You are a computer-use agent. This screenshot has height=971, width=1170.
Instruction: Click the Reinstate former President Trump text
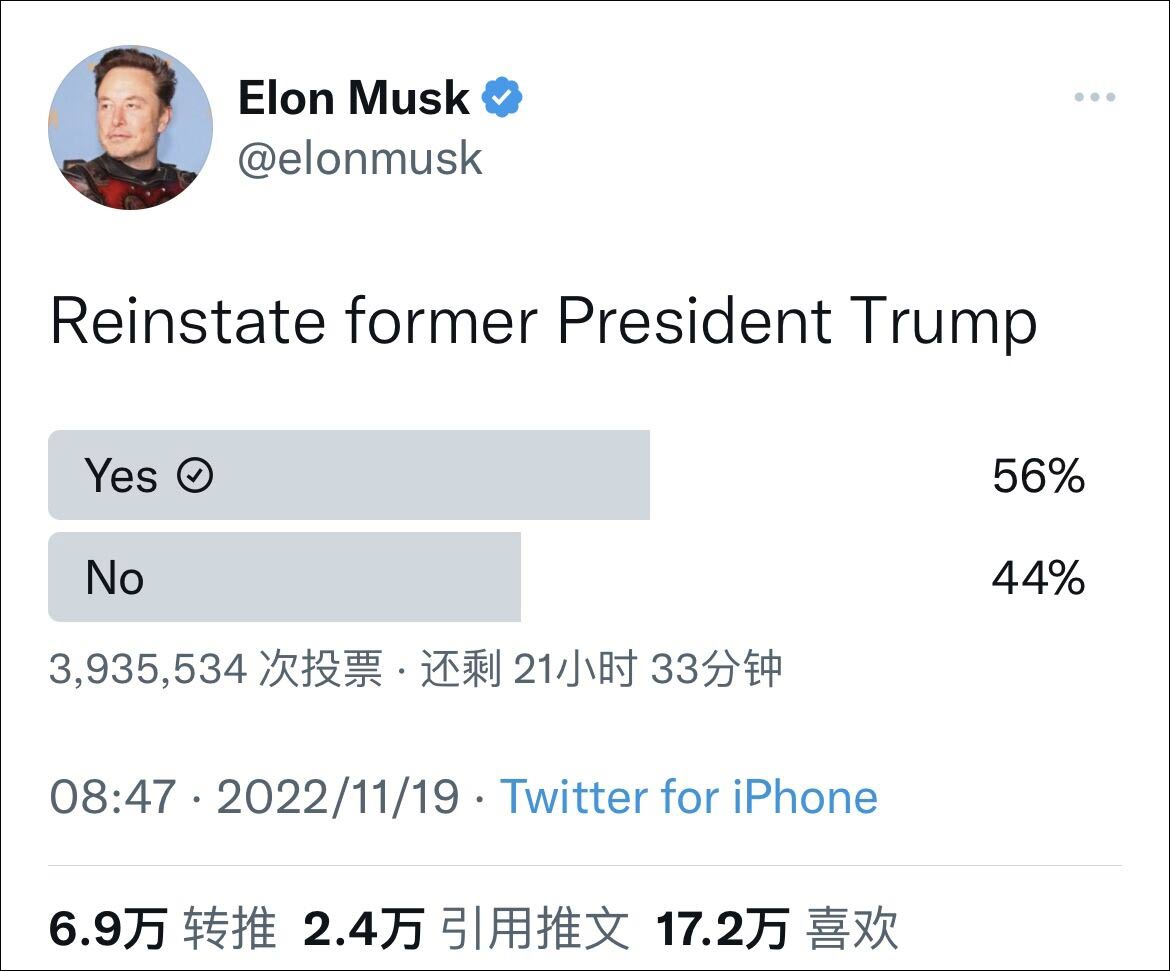click(543, 322)
